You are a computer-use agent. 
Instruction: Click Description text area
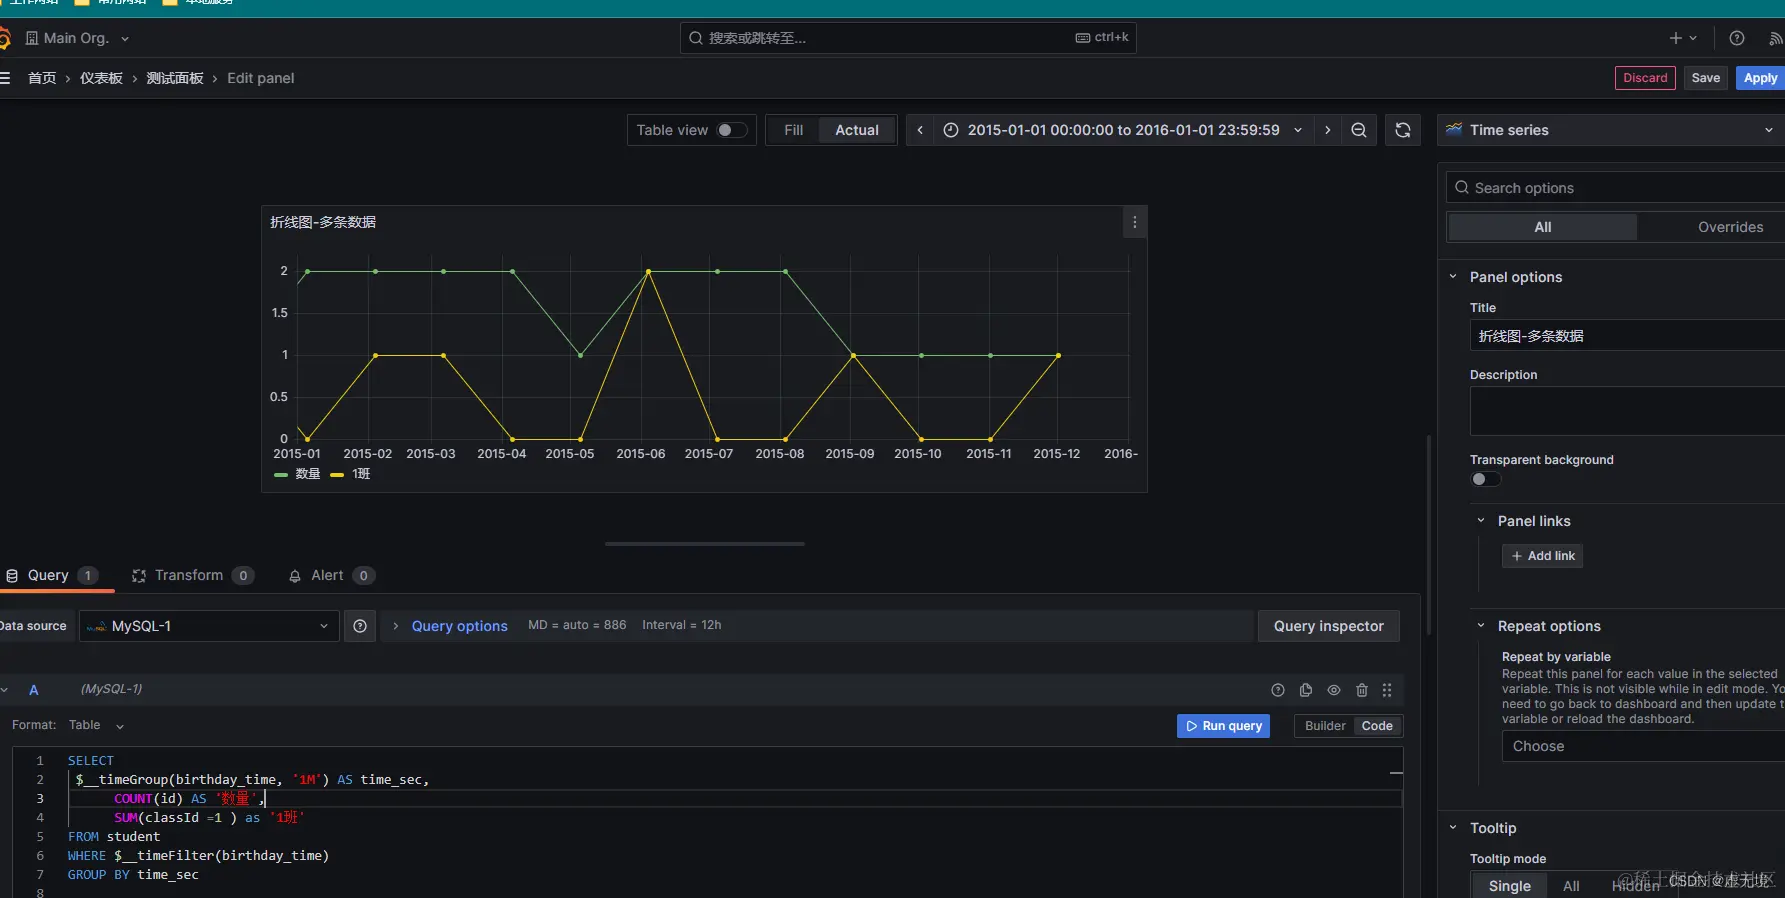pyautogui.click(x=1627, y=411)
